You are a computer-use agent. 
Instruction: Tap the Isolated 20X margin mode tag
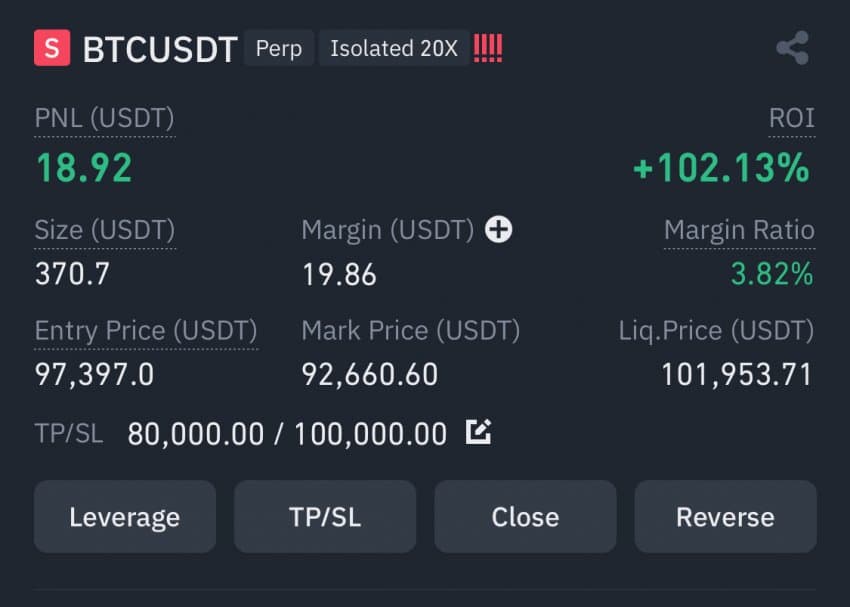[x=394, y=48]
